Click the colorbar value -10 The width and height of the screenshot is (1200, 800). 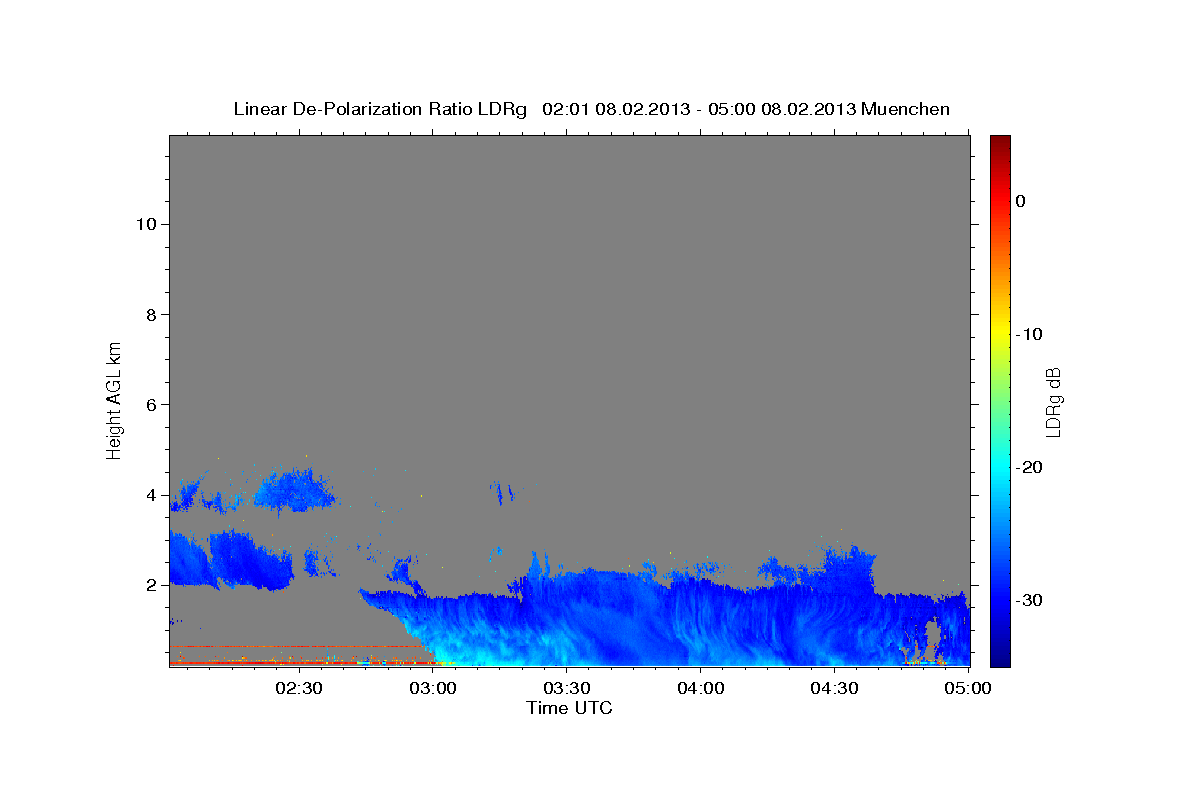tap(1030, 334)
